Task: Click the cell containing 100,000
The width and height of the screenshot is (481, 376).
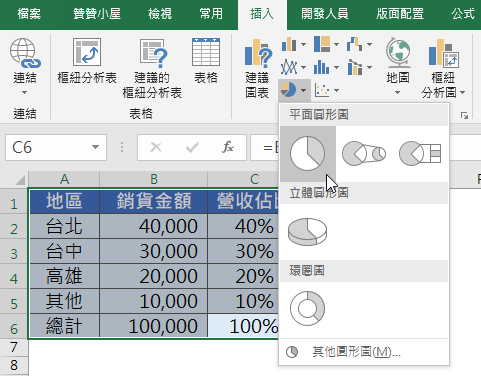Action: [x=154, y=326]
